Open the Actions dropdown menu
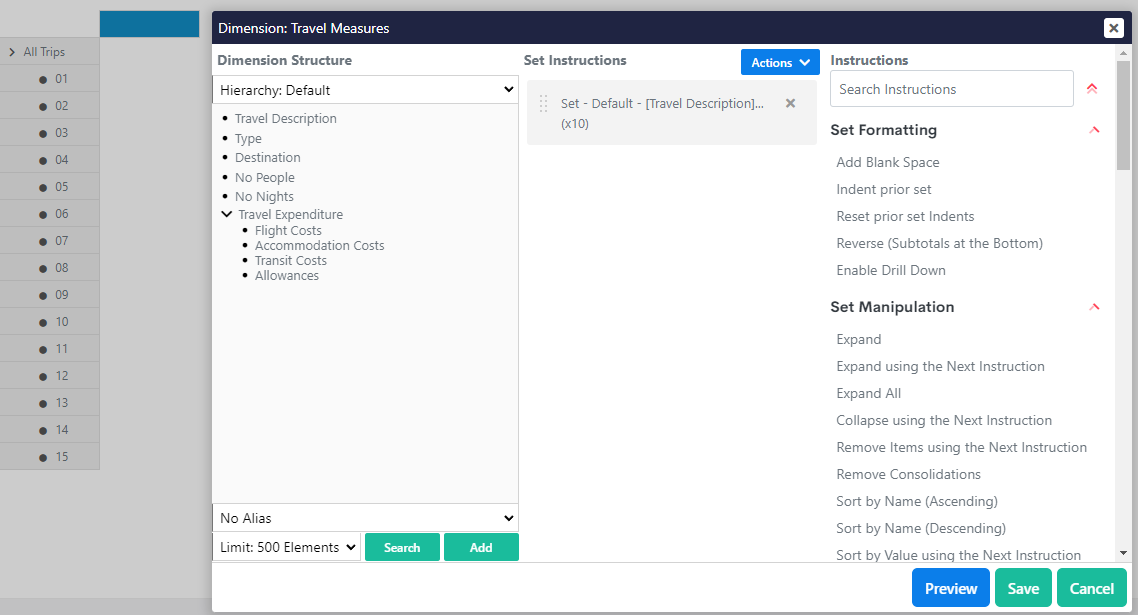This screenshot has height=615, width=1138. click(779, 62)
